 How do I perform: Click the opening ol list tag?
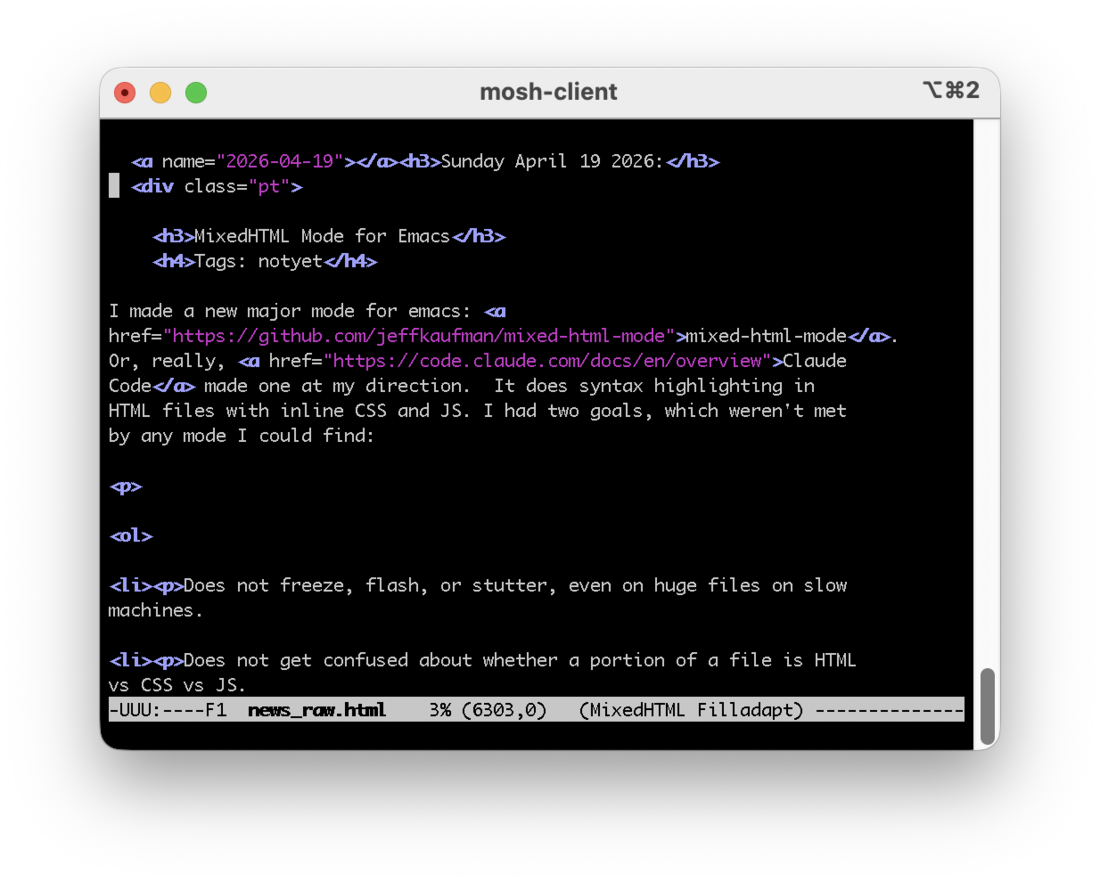click(x=130, y=535)
